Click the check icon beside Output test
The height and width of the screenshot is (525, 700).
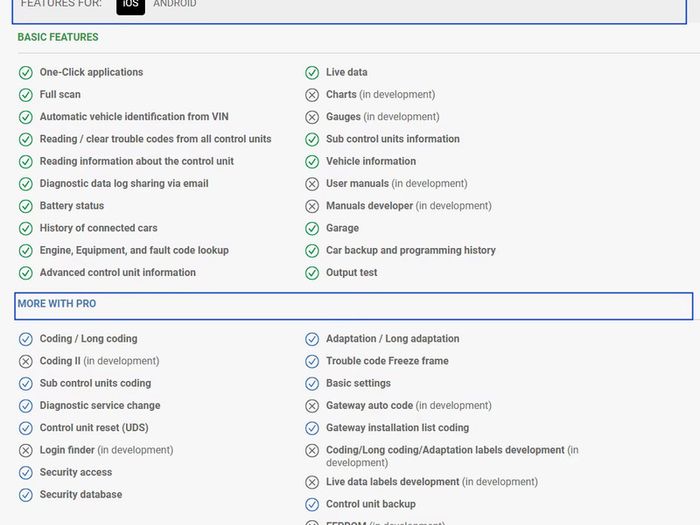pyautogui.click(x=312, y=273)
